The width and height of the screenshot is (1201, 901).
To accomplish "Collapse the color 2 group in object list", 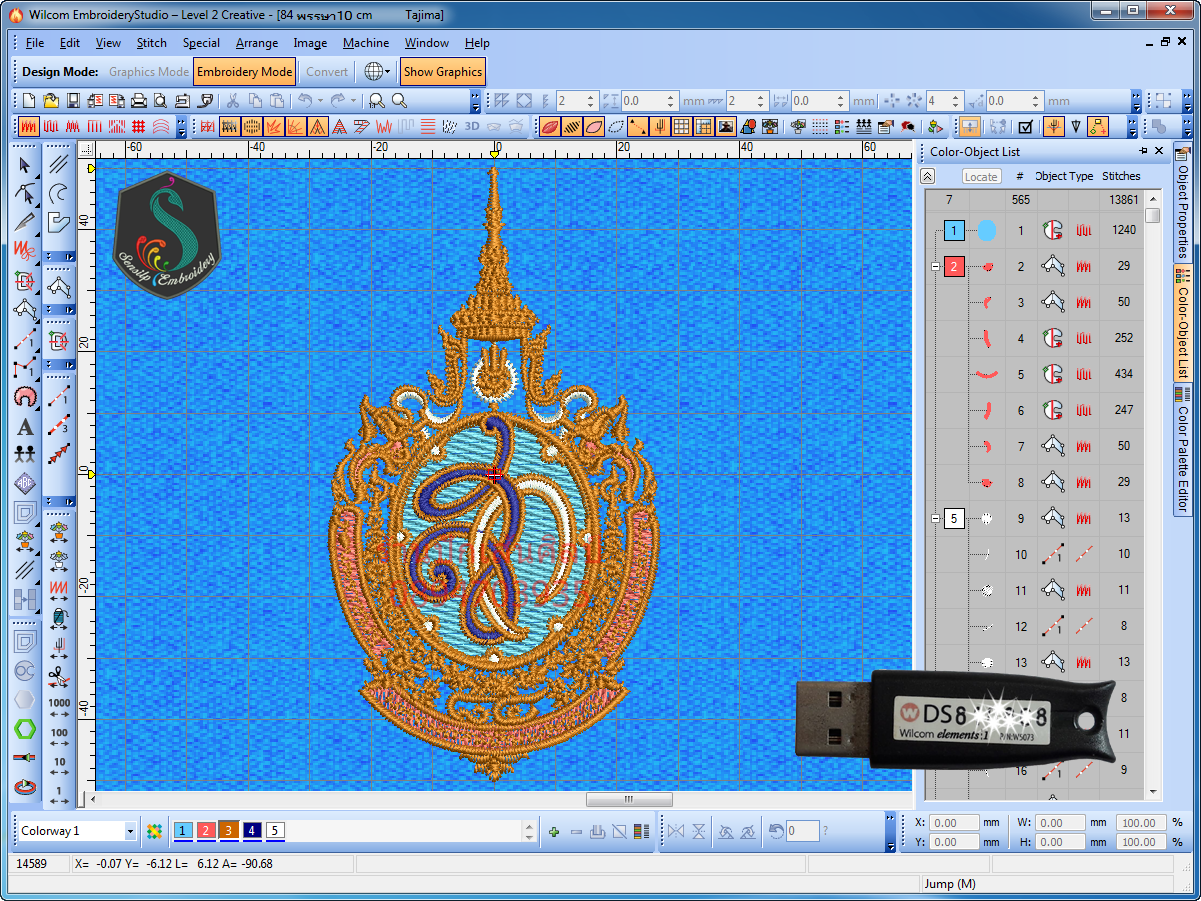I will [x=936, y=267].
